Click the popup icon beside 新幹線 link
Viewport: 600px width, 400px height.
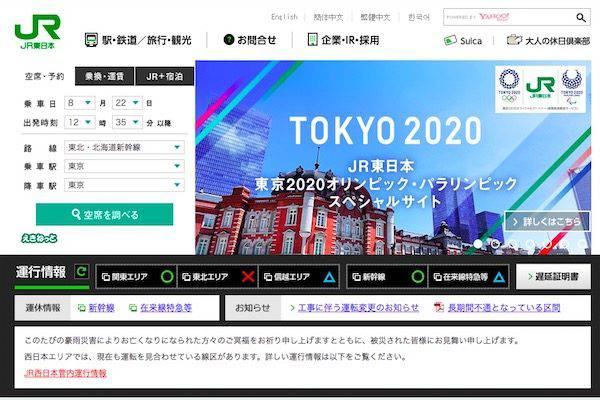coord(82,308)
